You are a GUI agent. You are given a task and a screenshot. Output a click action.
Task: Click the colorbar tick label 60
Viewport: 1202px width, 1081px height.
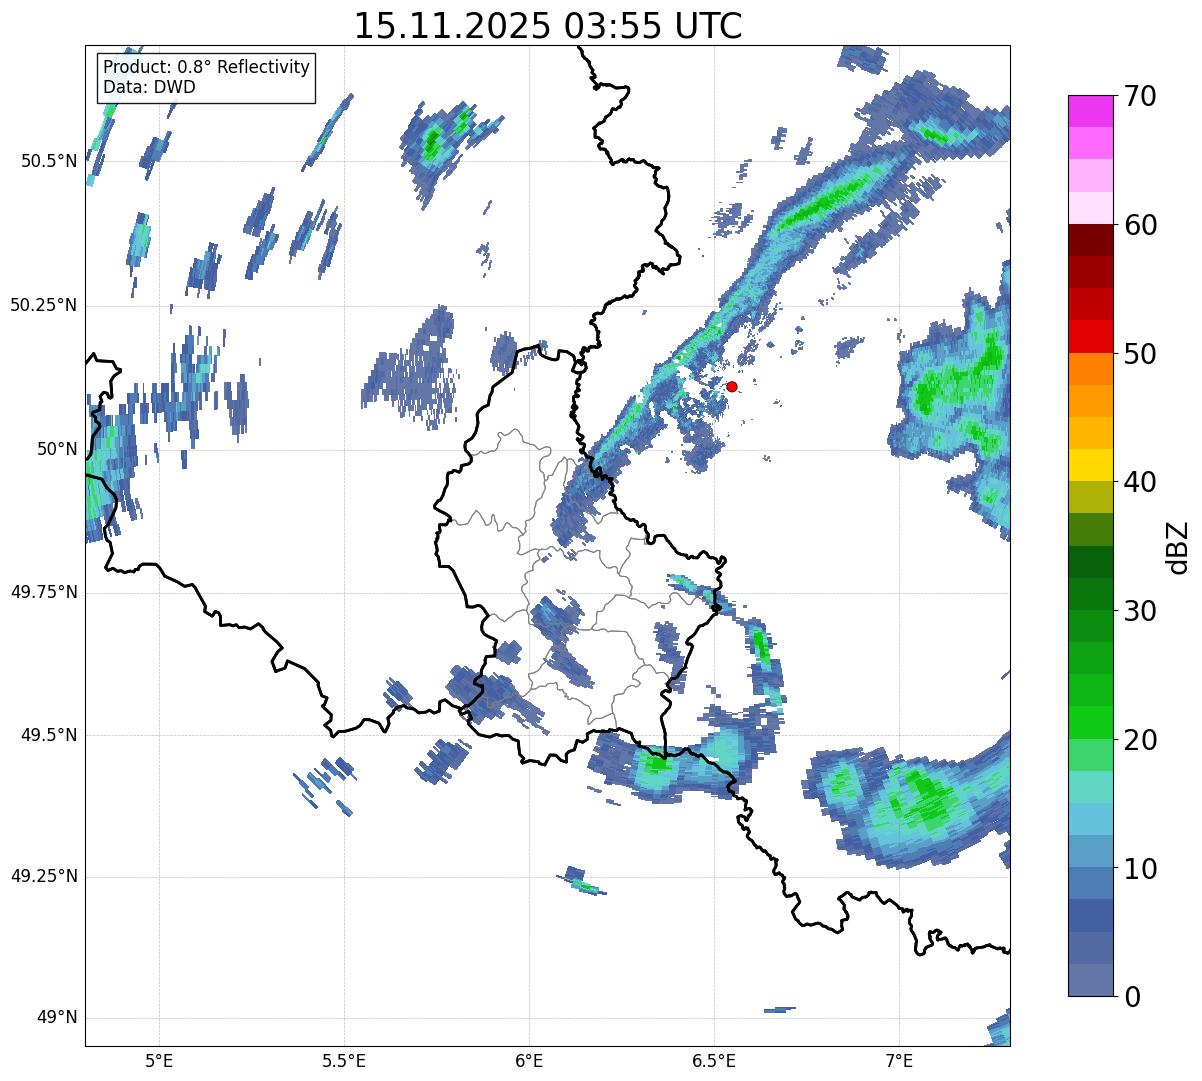point(1140,225)
